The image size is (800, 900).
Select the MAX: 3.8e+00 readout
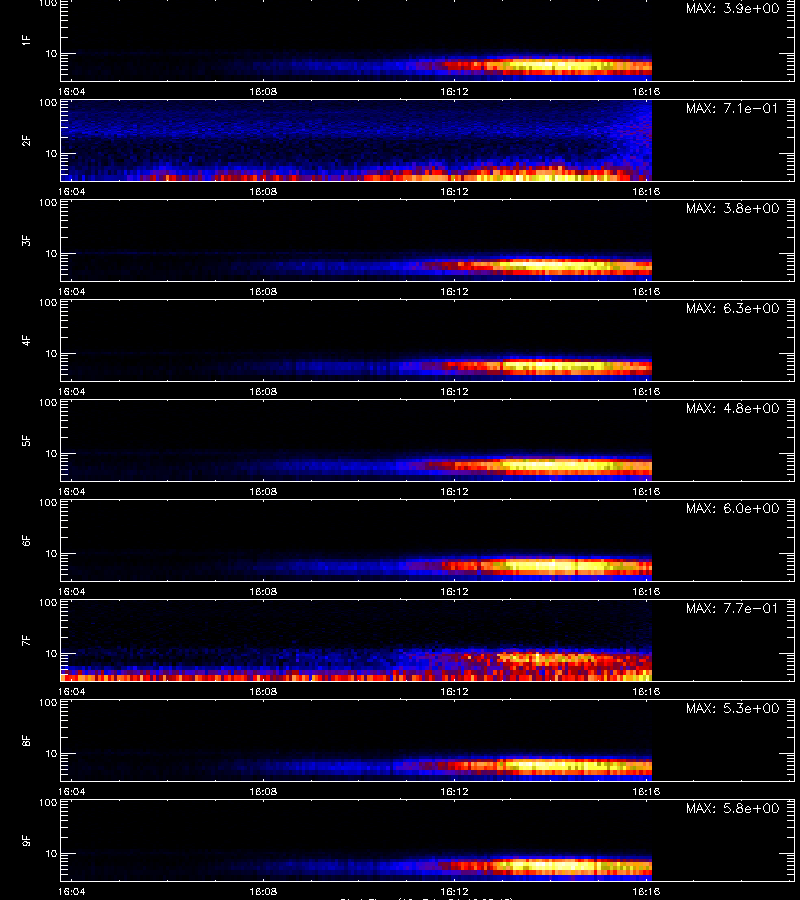coord(732,208)
